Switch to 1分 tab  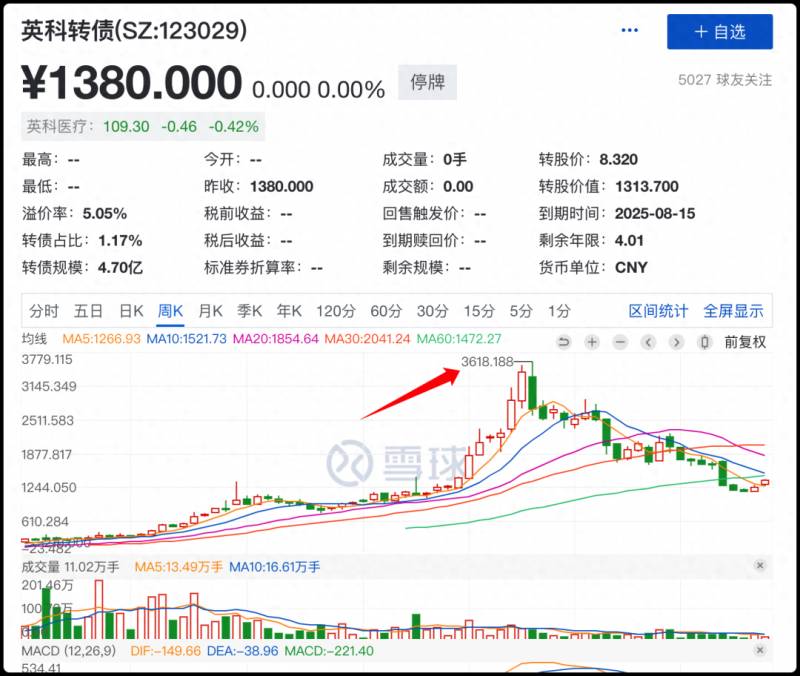[x=559, y=311]
